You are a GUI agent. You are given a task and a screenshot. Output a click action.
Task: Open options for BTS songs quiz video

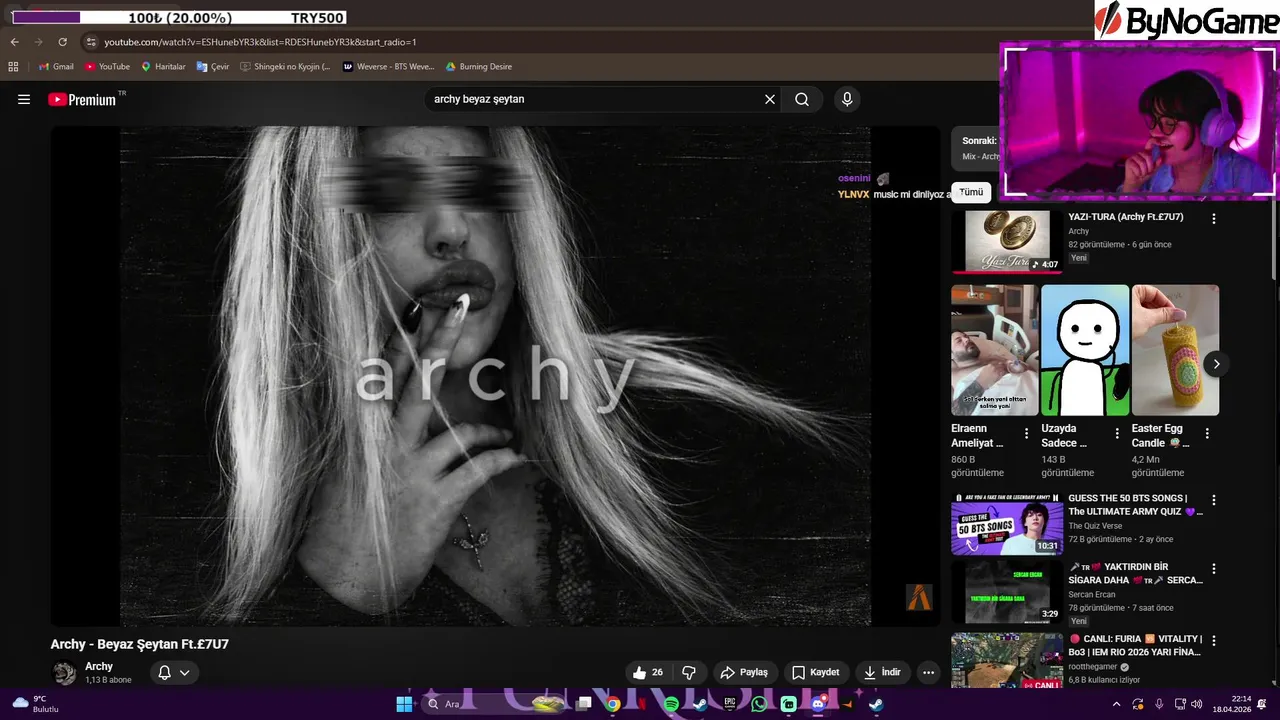click(x=1214, y=499)
